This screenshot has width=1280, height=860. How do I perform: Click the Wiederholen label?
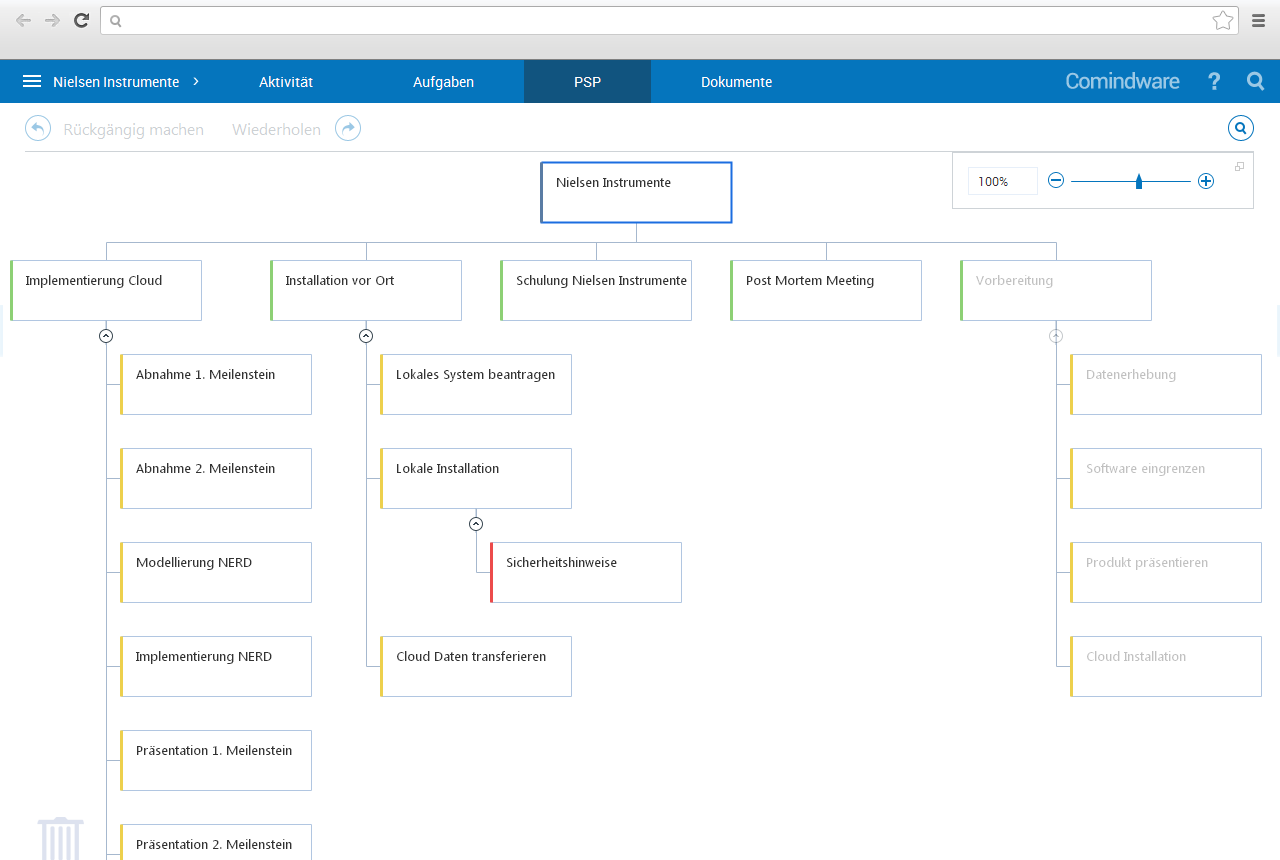pos(277,130)
